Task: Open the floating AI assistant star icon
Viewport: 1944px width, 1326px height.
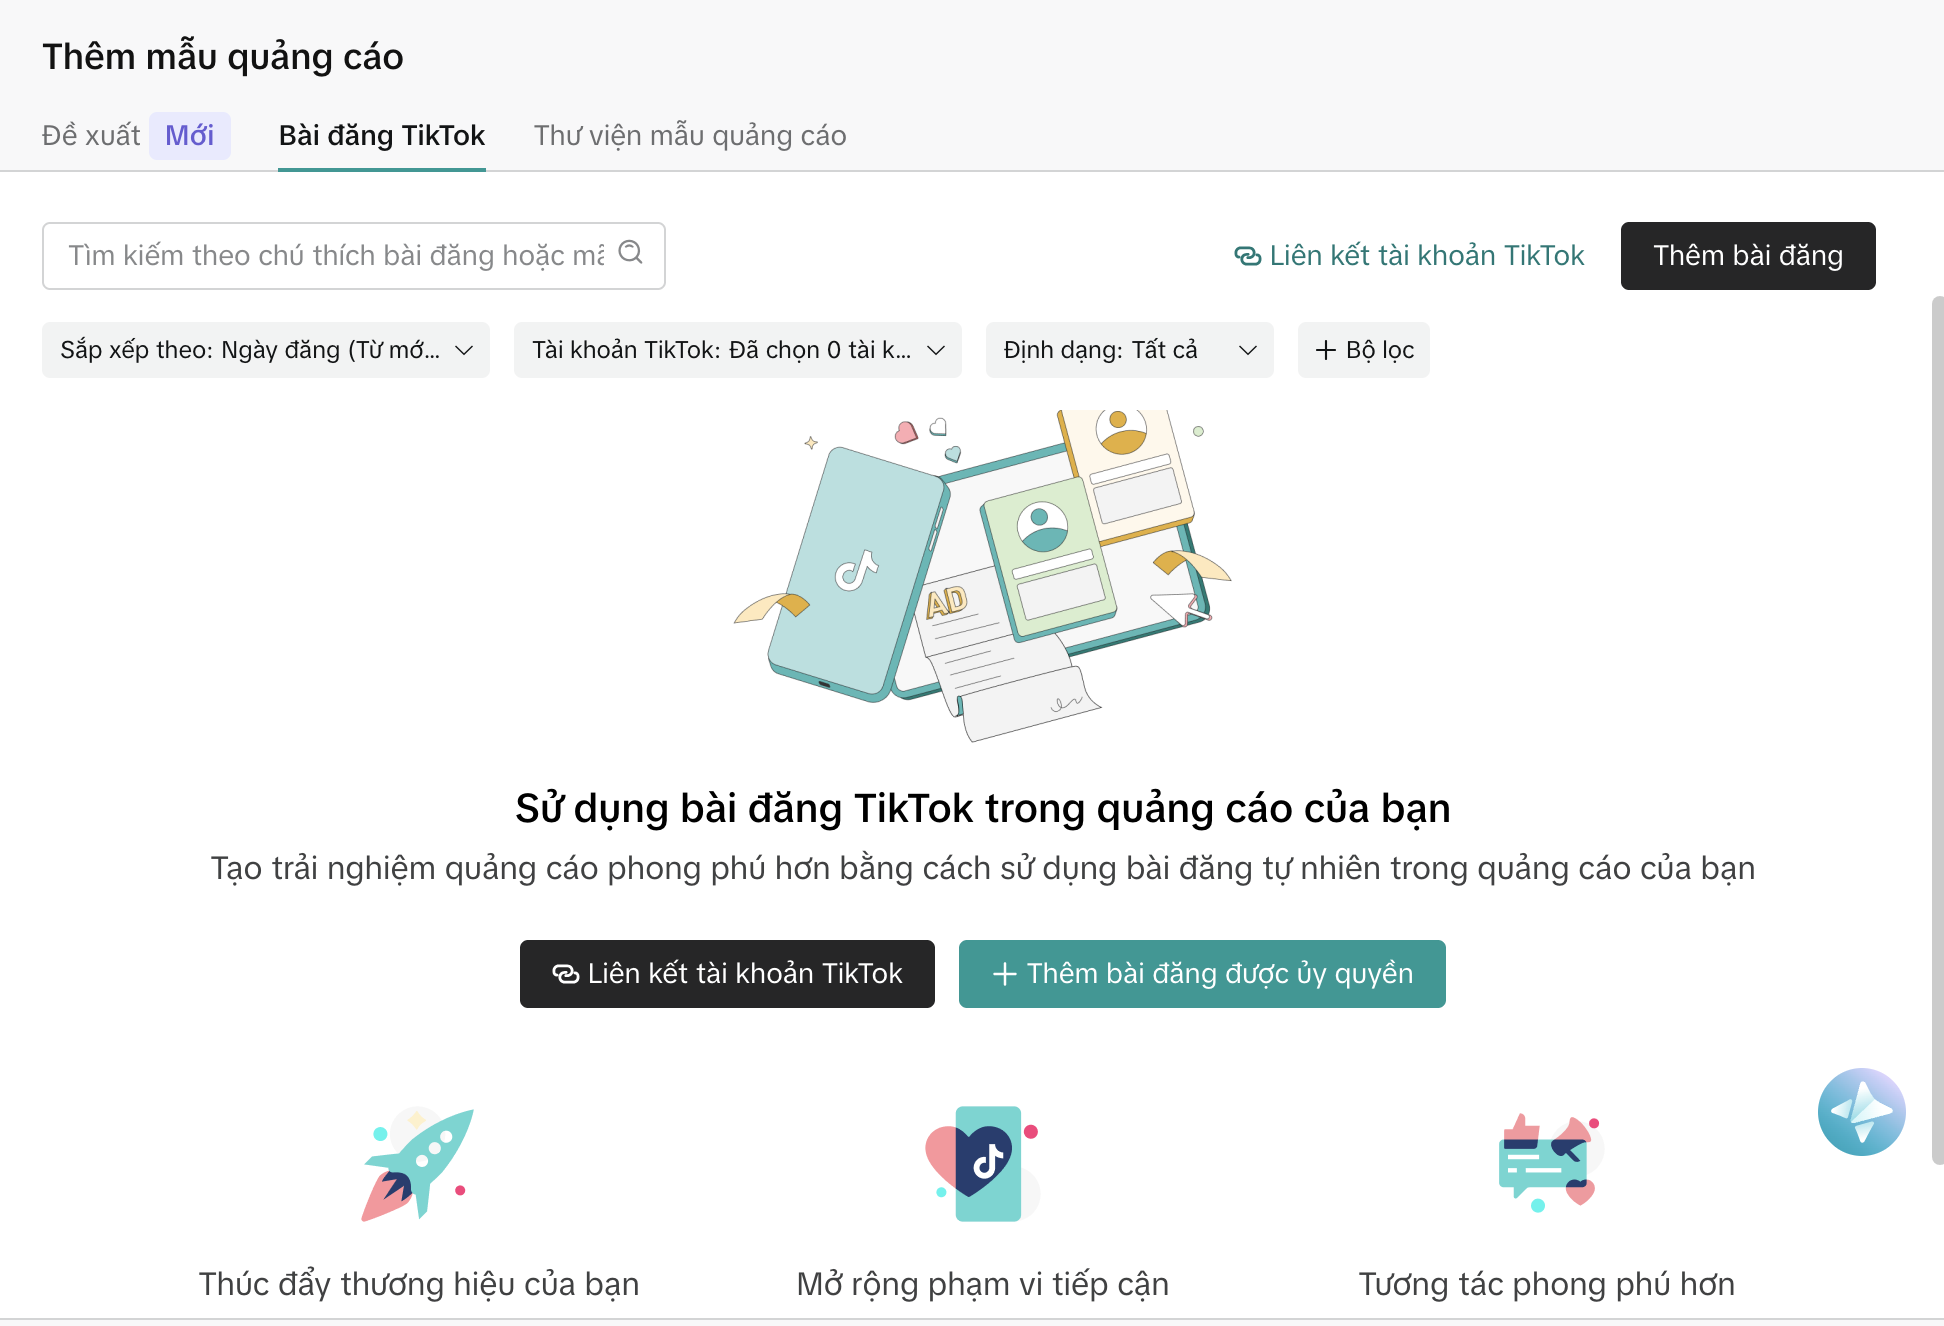Action: pos(1861,1112)
